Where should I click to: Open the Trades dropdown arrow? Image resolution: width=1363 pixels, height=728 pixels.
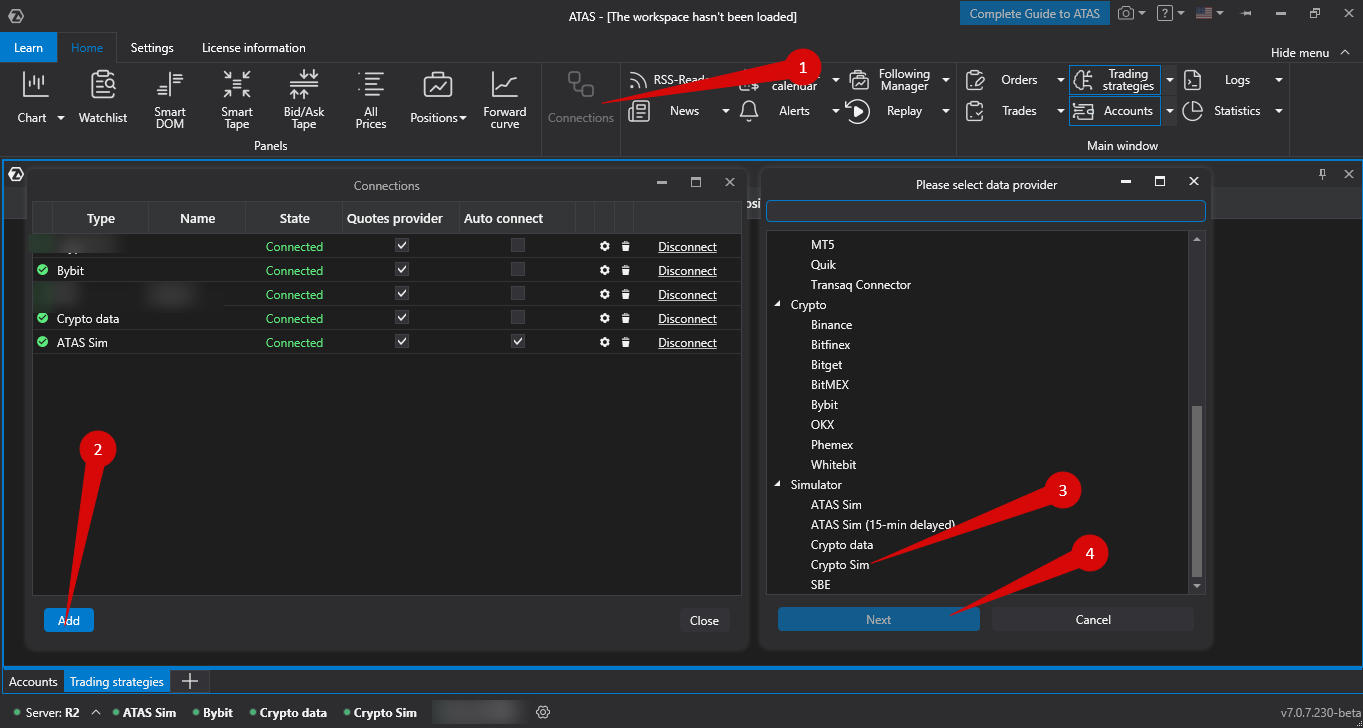click(1061, 111)
